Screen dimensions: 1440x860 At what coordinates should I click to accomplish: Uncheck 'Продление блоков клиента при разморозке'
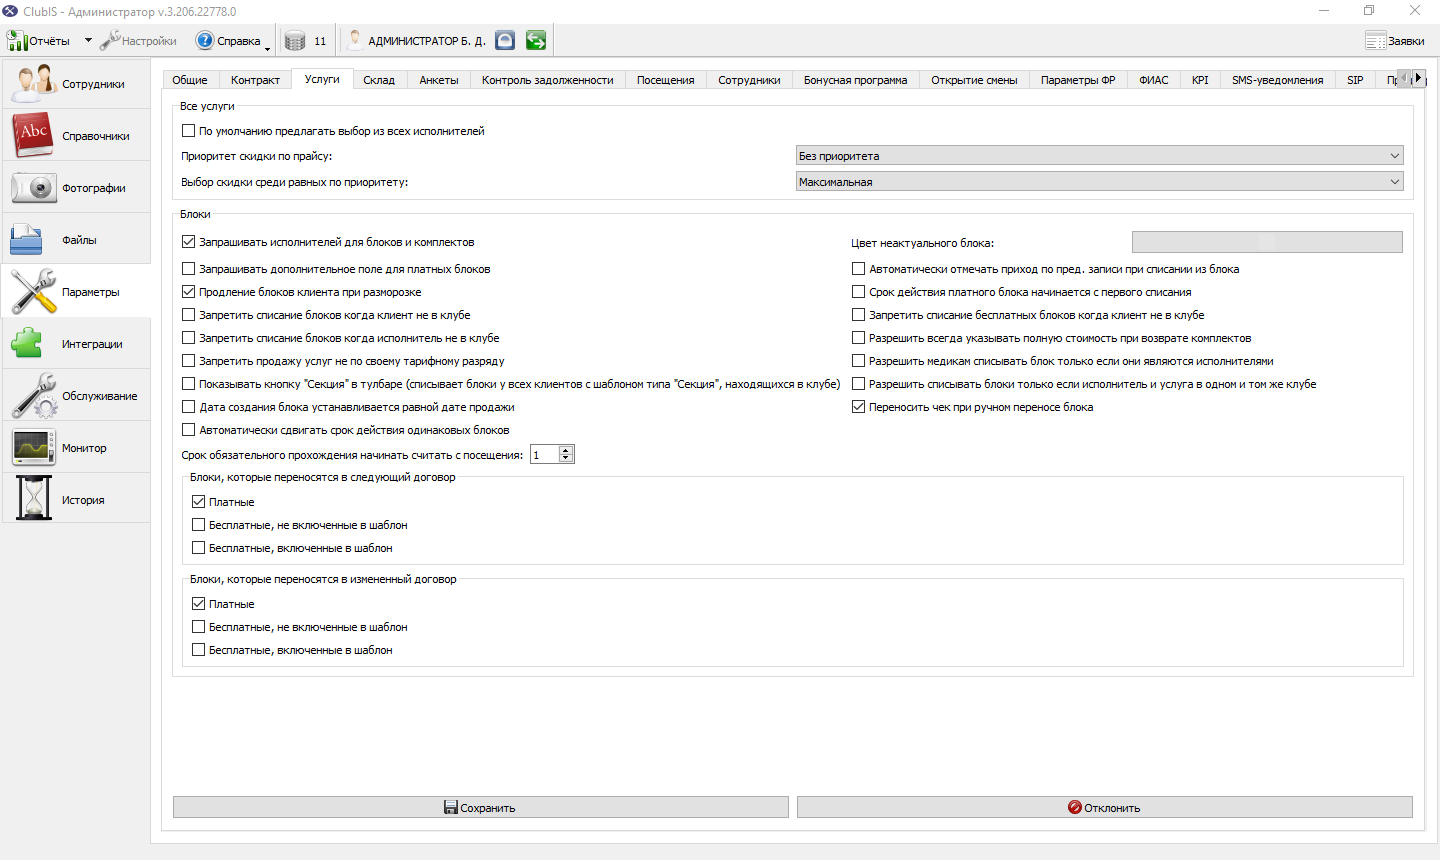tap(188, 292)
